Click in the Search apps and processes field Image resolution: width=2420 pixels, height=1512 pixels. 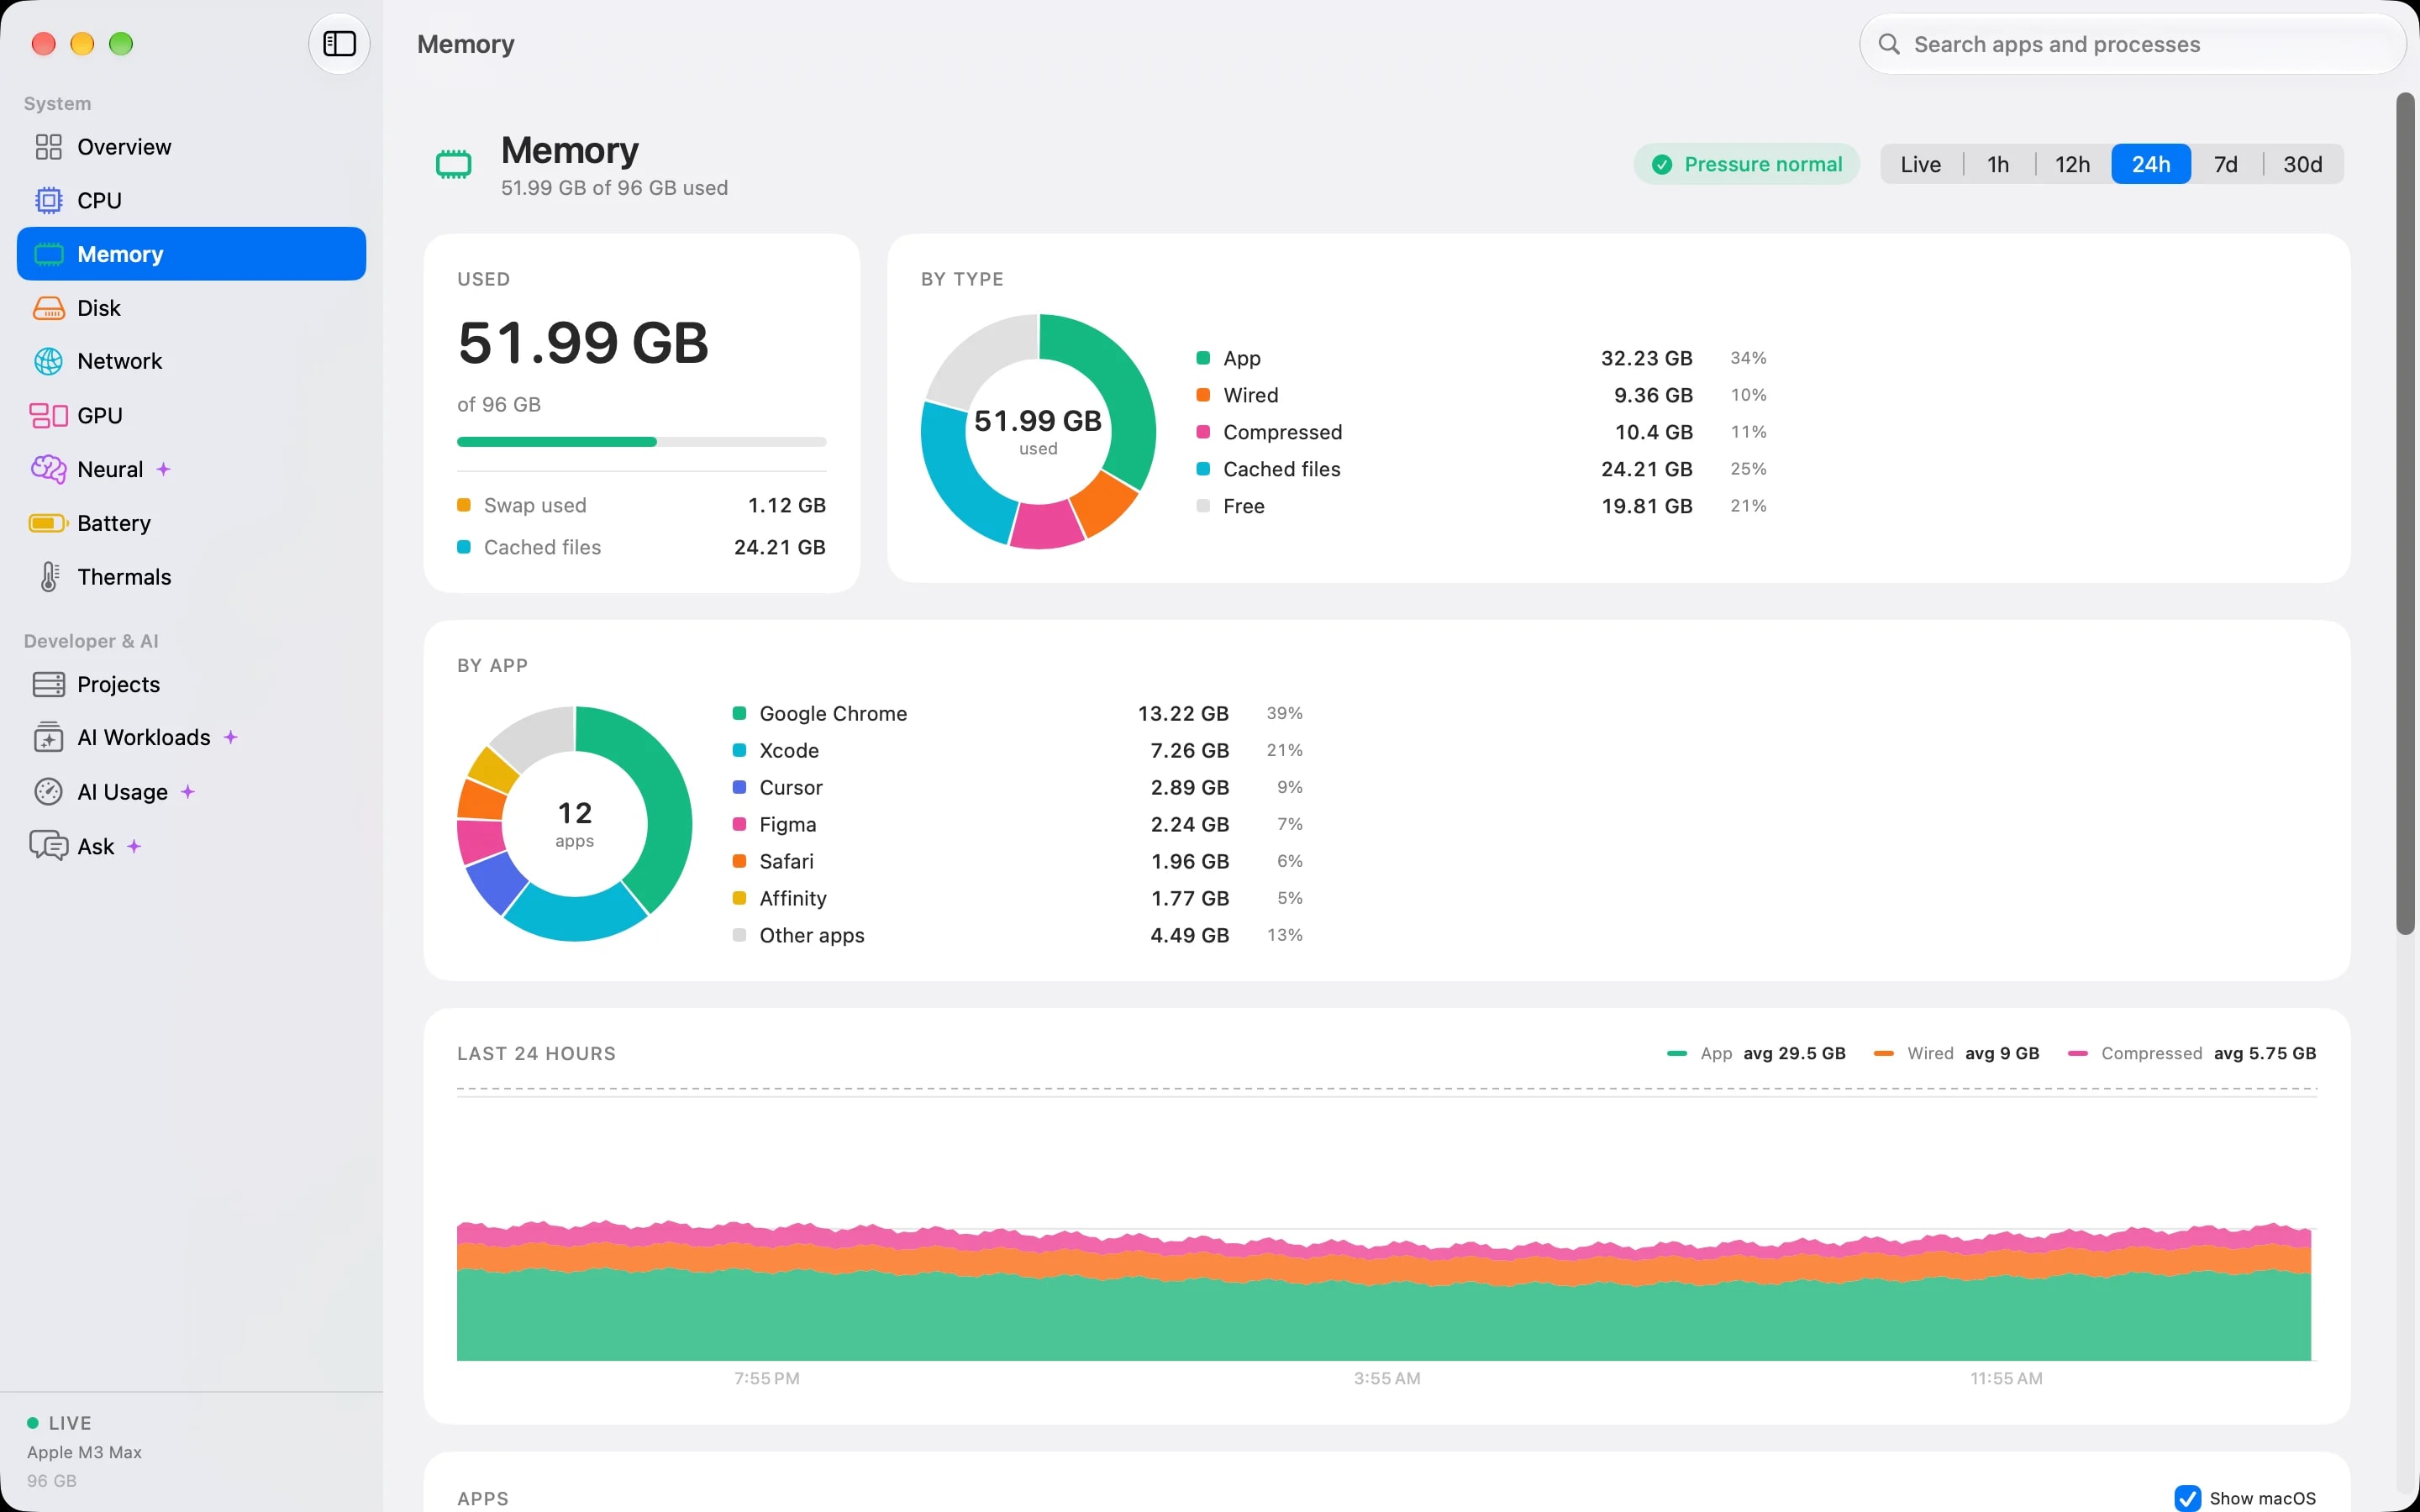(x=2132, y=44)
